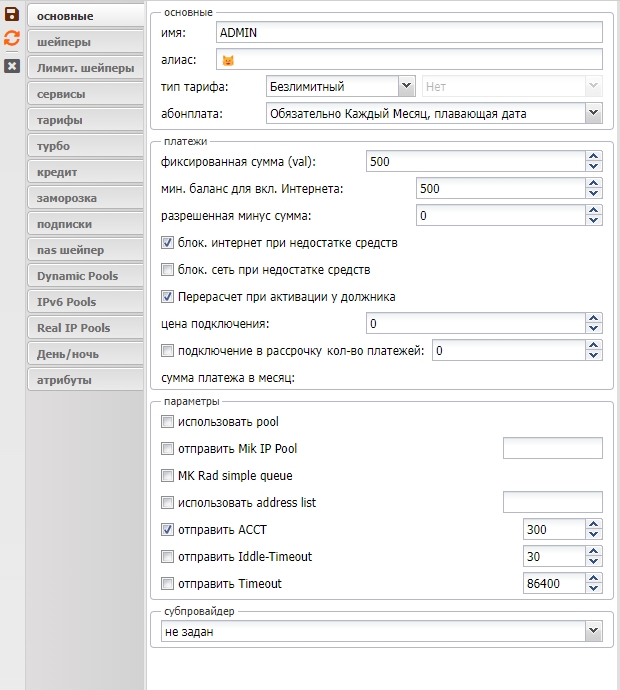The image size is (620, 690).
Task: Open the заморозка tab
Action: [x=85, y=198]
